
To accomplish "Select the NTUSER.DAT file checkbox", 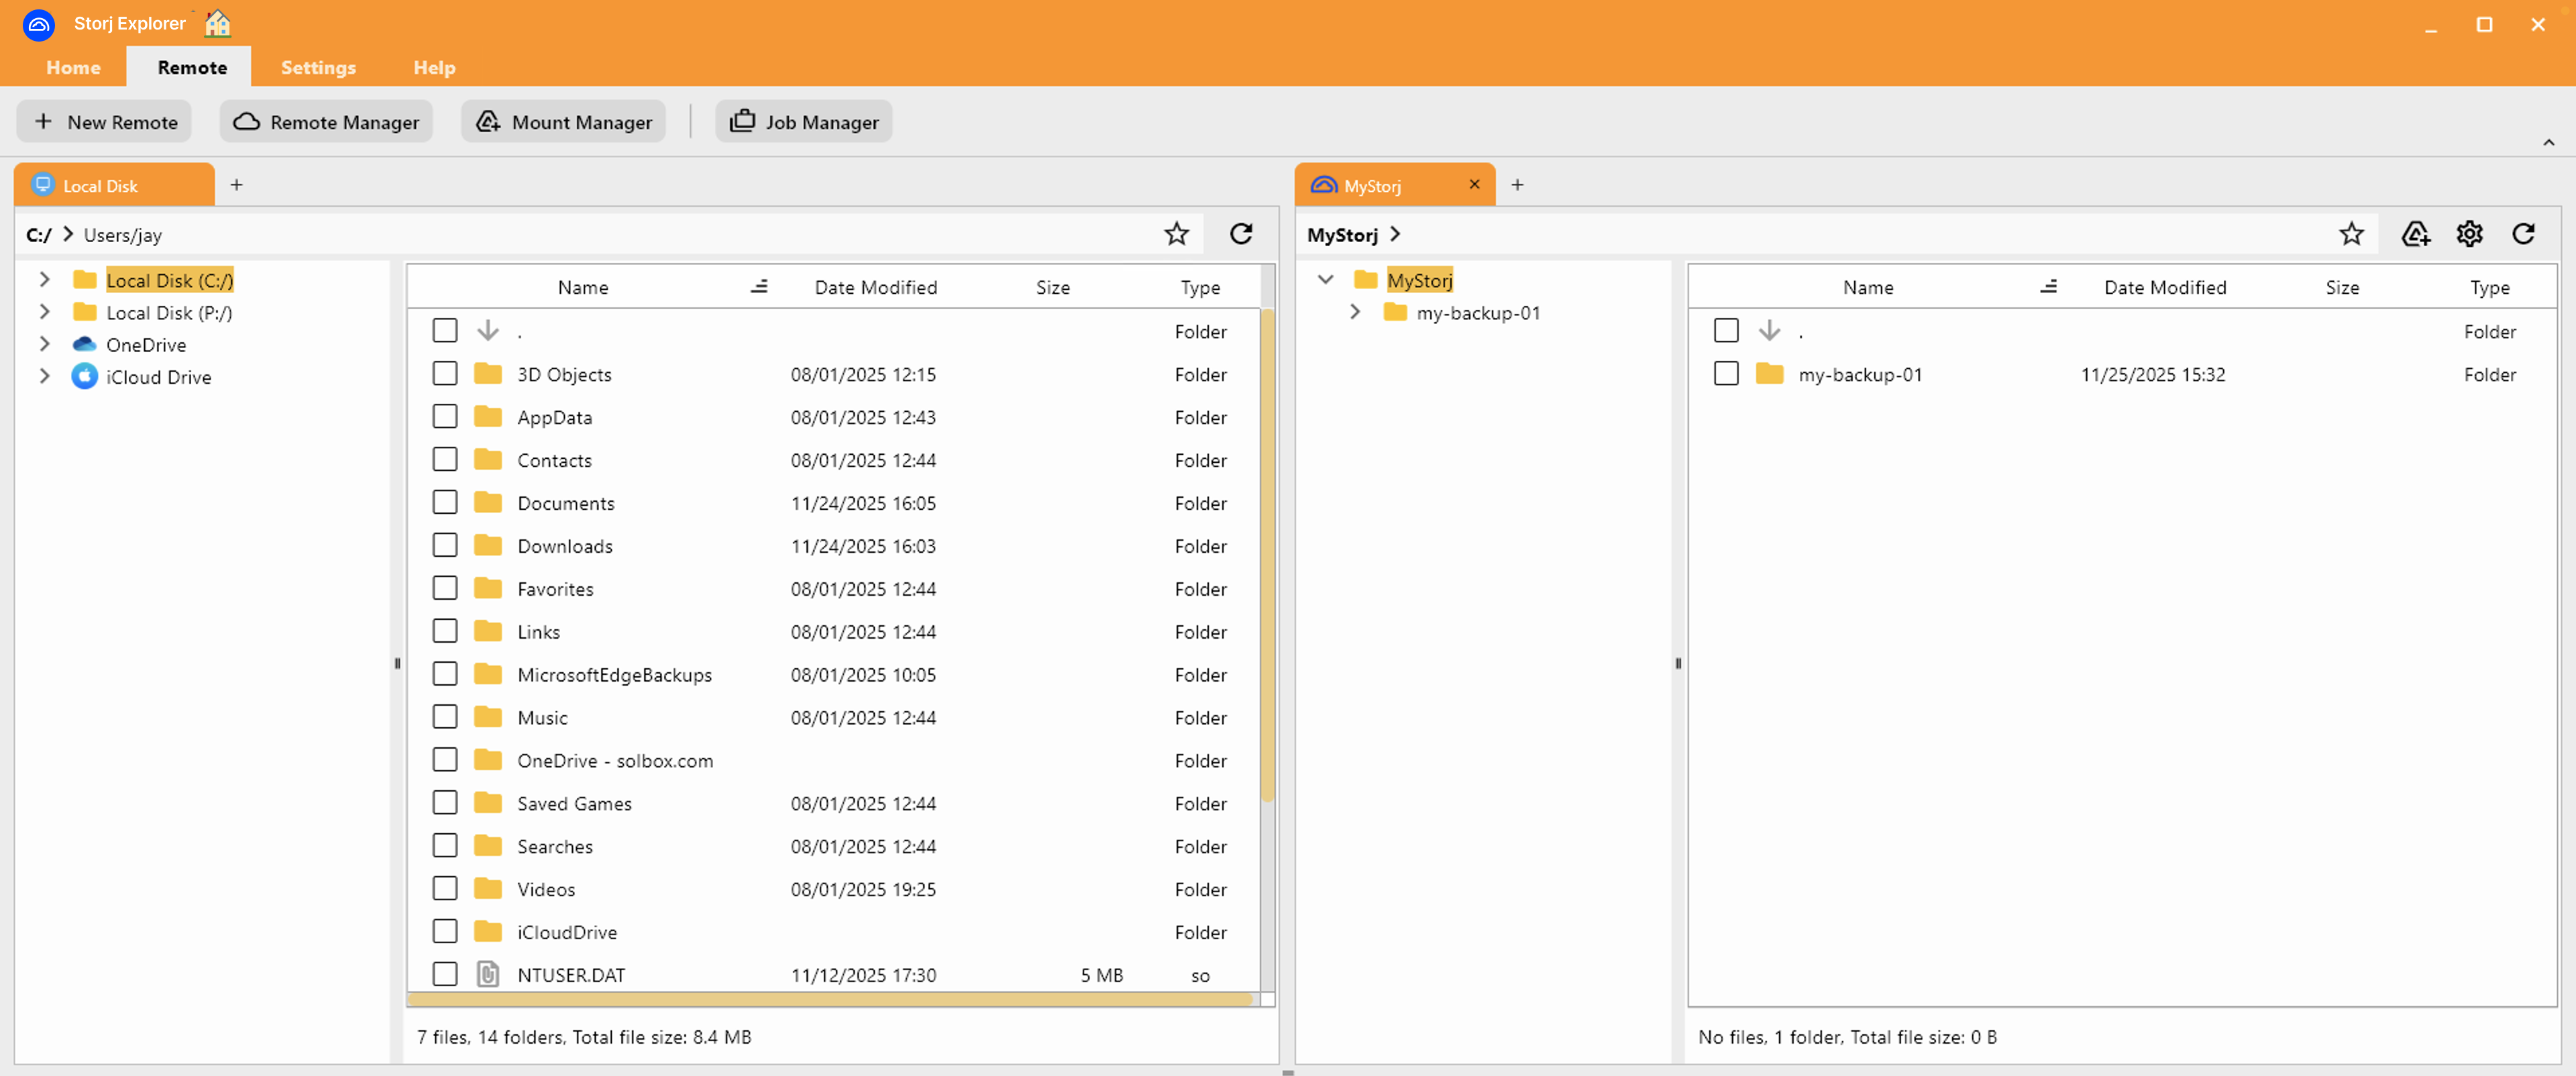I will [445, 974].
